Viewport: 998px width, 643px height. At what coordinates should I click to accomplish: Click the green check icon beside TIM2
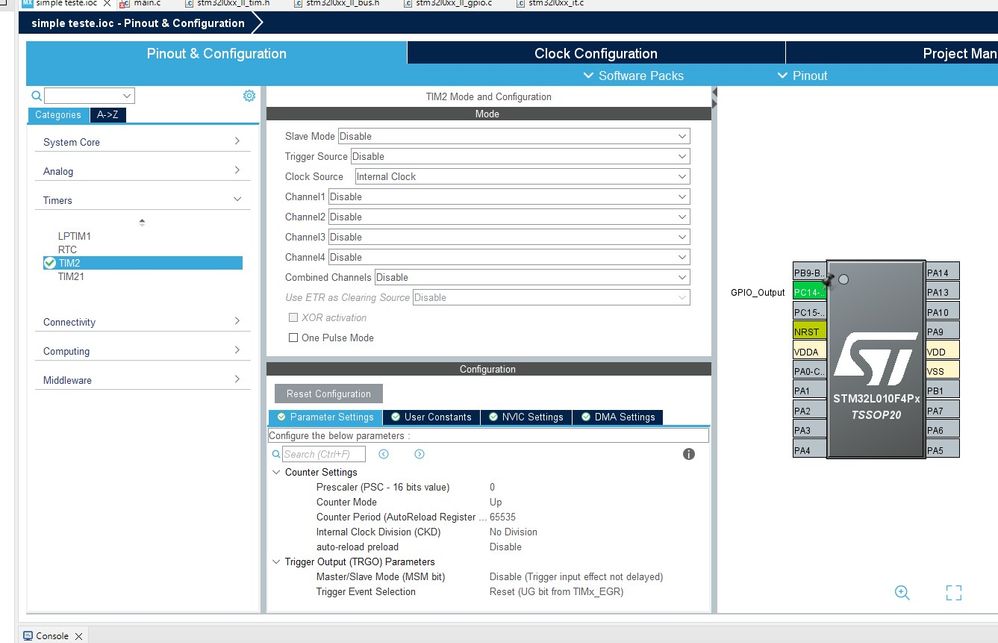tap(50, 263)
